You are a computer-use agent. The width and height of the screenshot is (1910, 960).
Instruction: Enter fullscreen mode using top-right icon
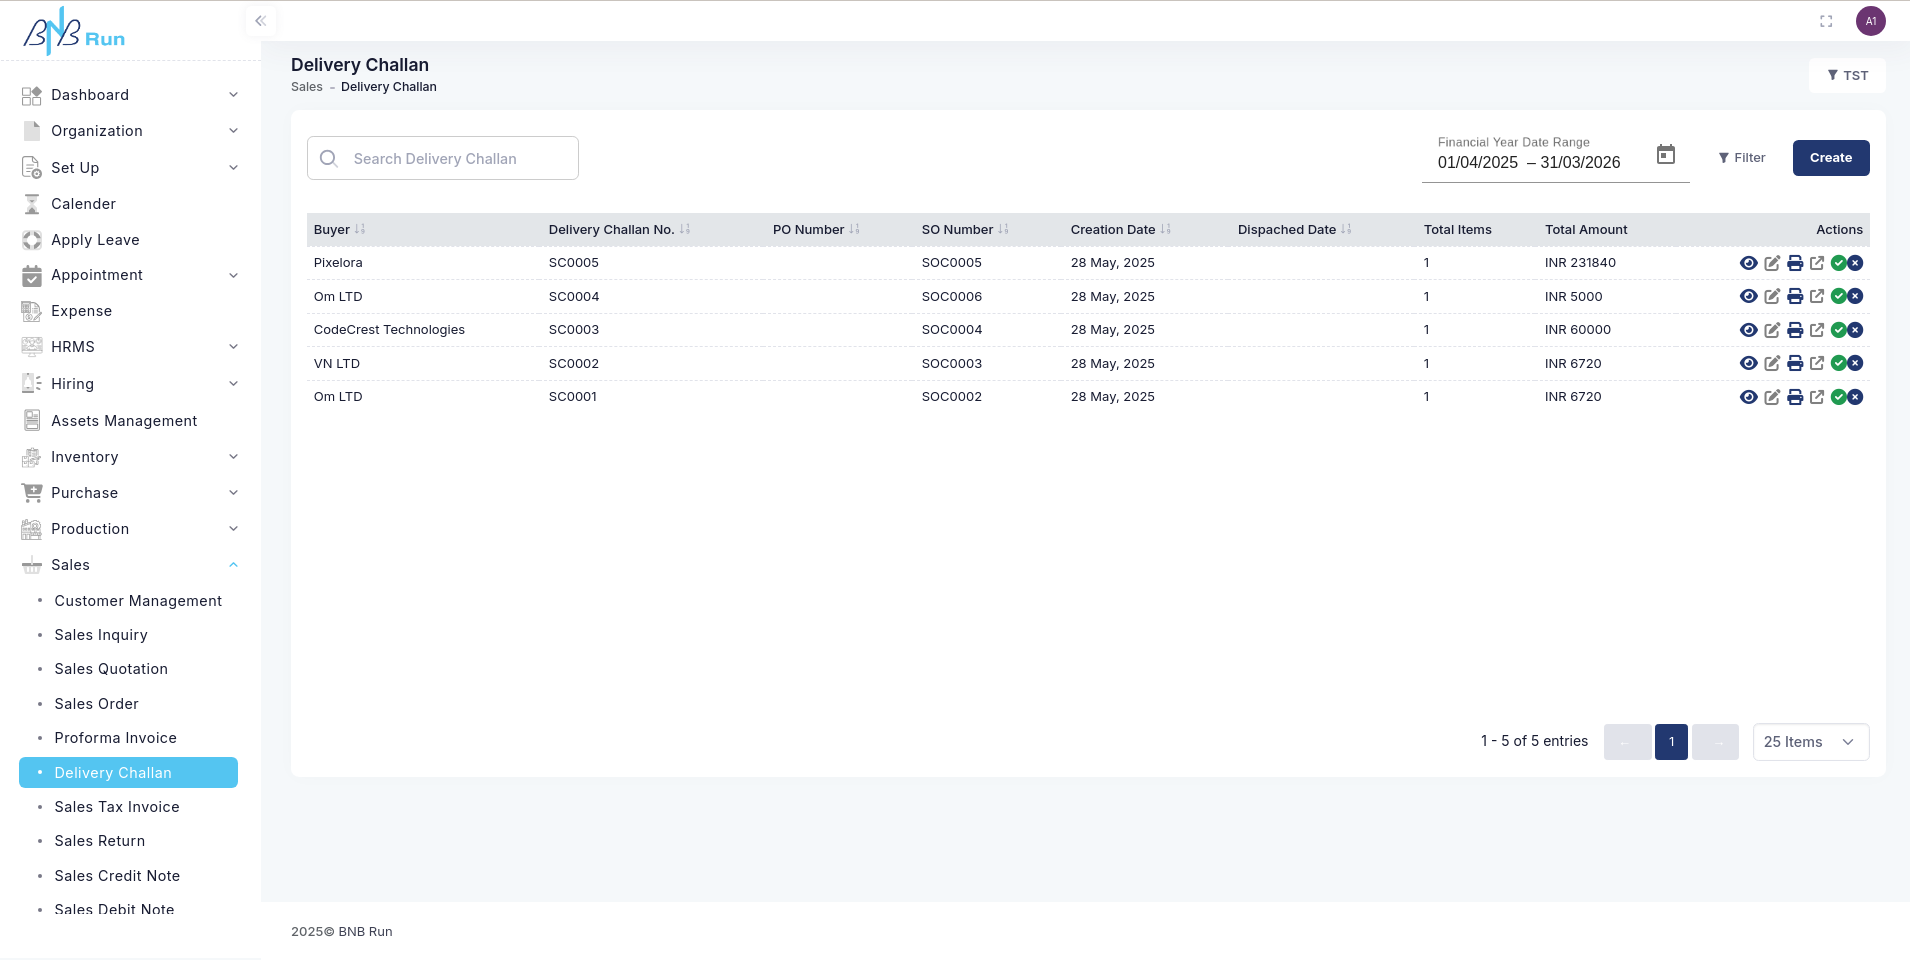click(1826, 21)
